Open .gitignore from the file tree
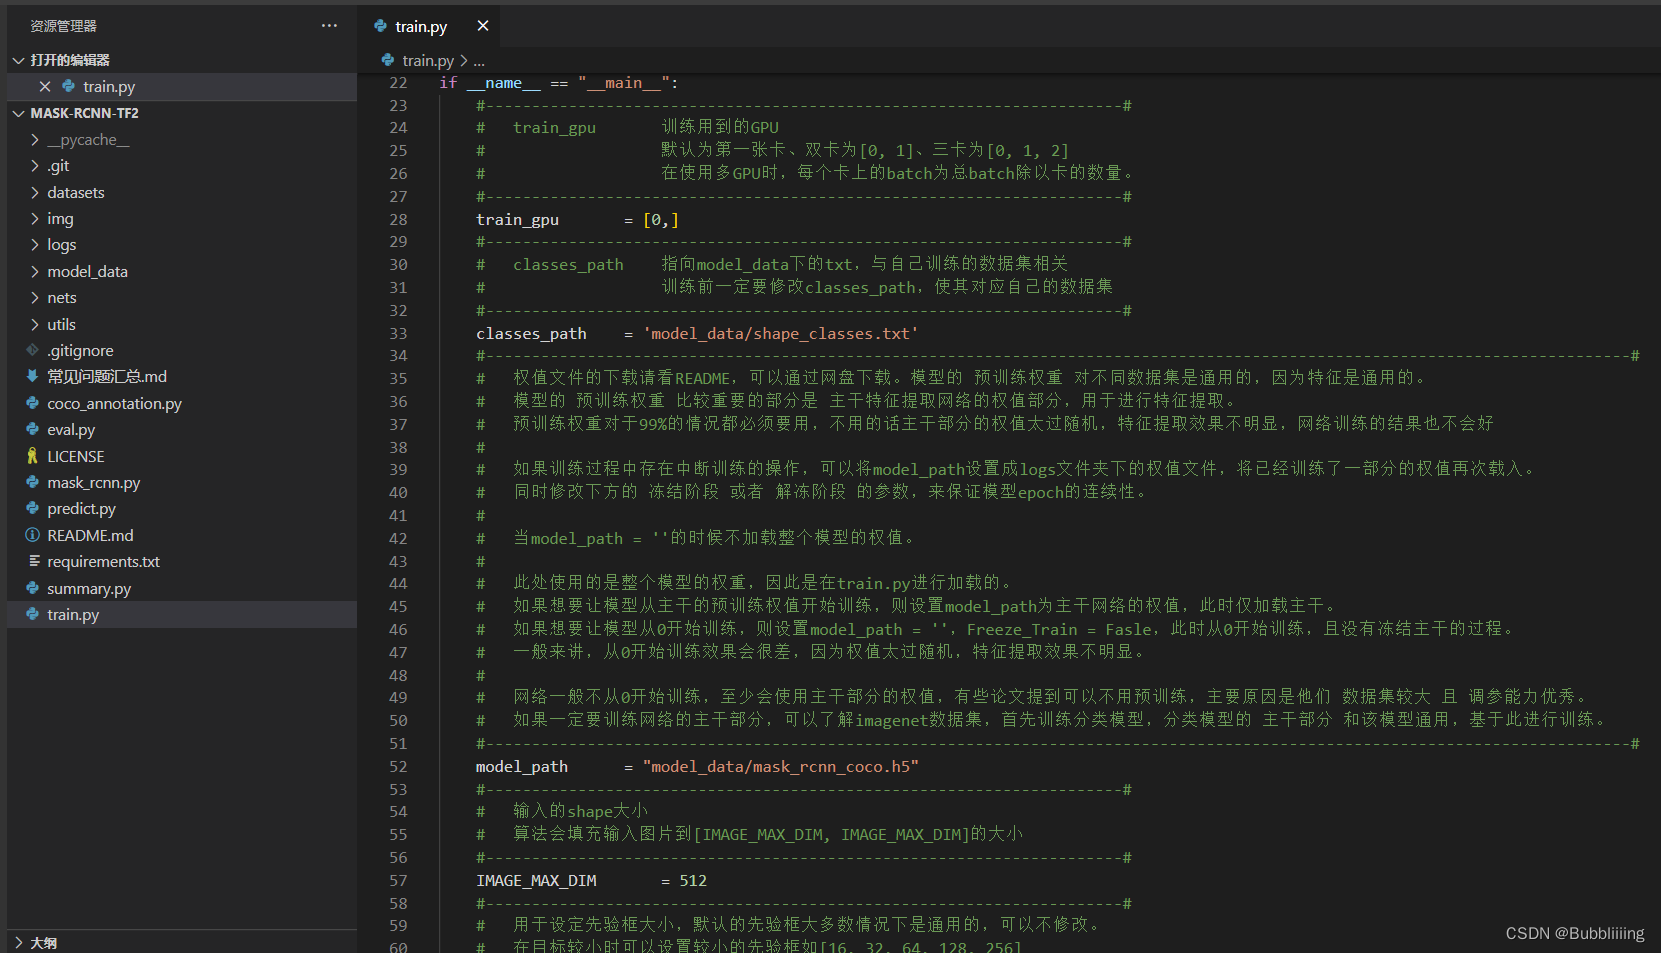Screen dimensions: 1661x953 click(x=80, y=351)
